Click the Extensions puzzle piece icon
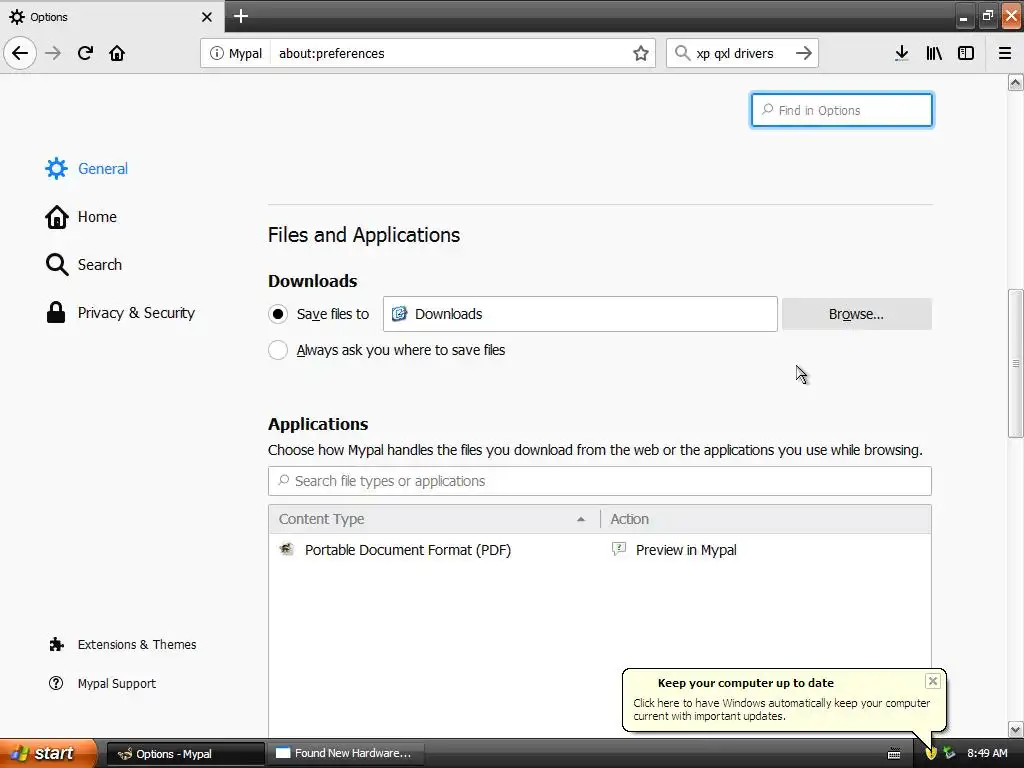This screenshot has height=768, width=1024. pyautogui.click(x=57, y=645)
